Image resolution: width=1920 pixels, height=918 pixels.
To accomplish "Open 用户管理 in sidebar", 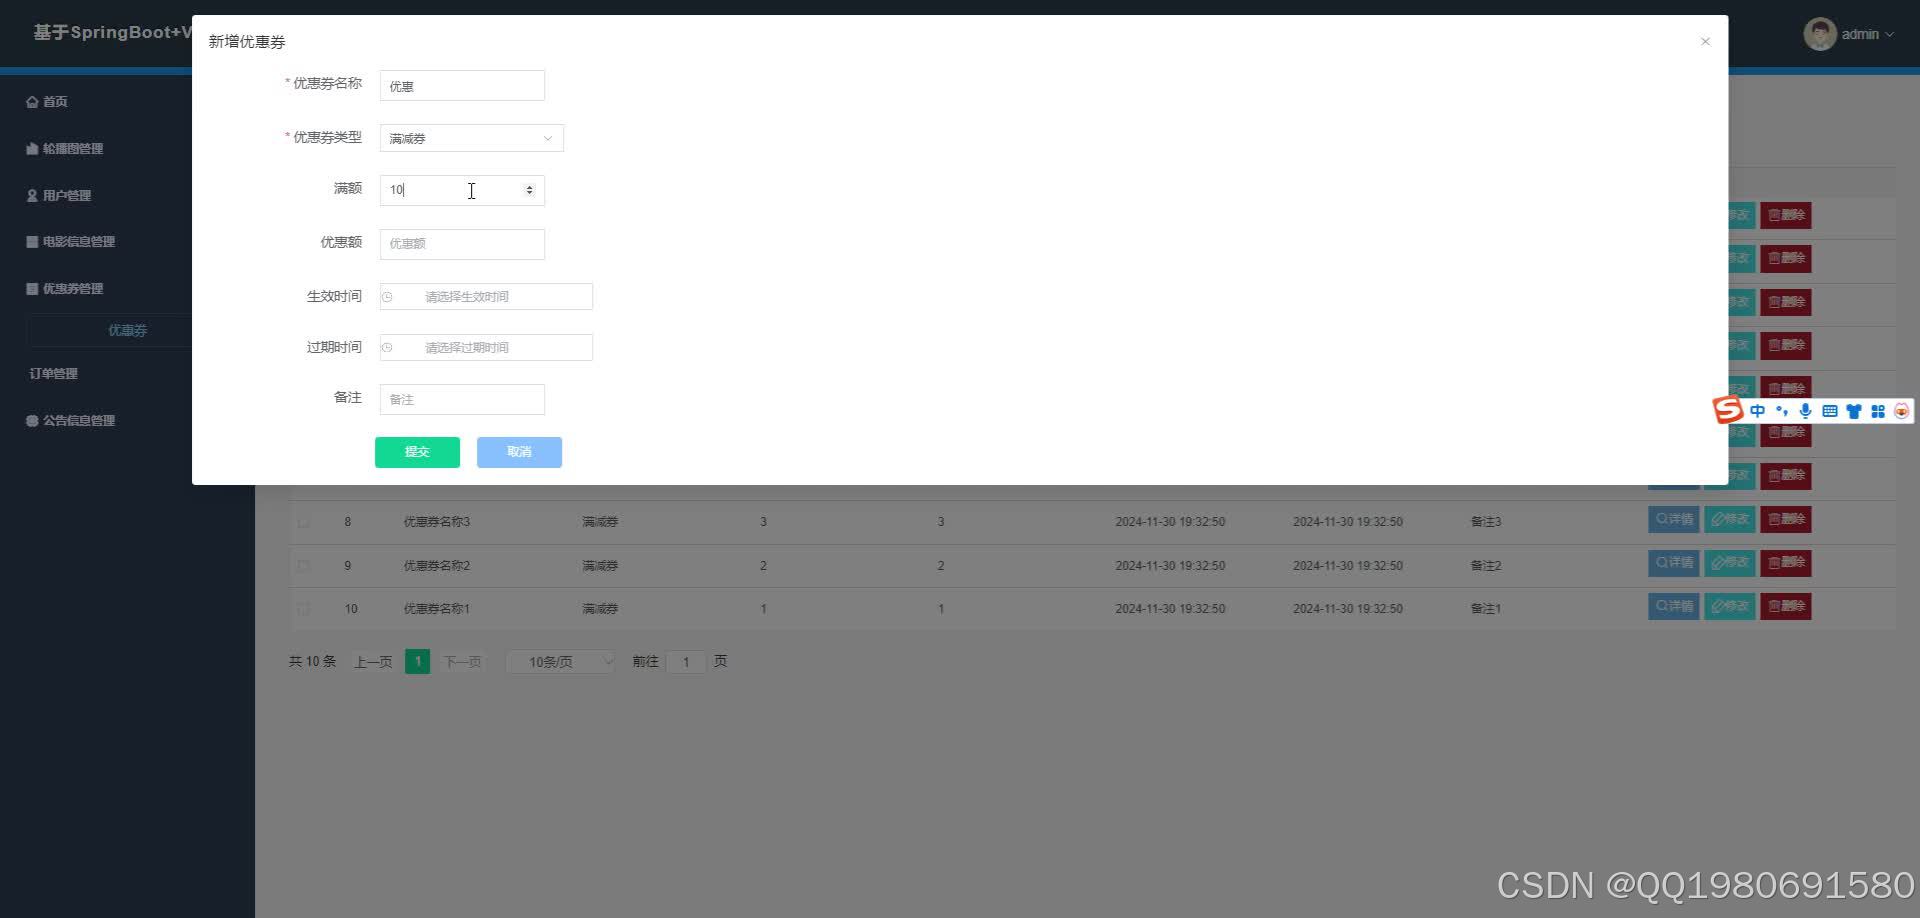I will (x=59, y=196).
